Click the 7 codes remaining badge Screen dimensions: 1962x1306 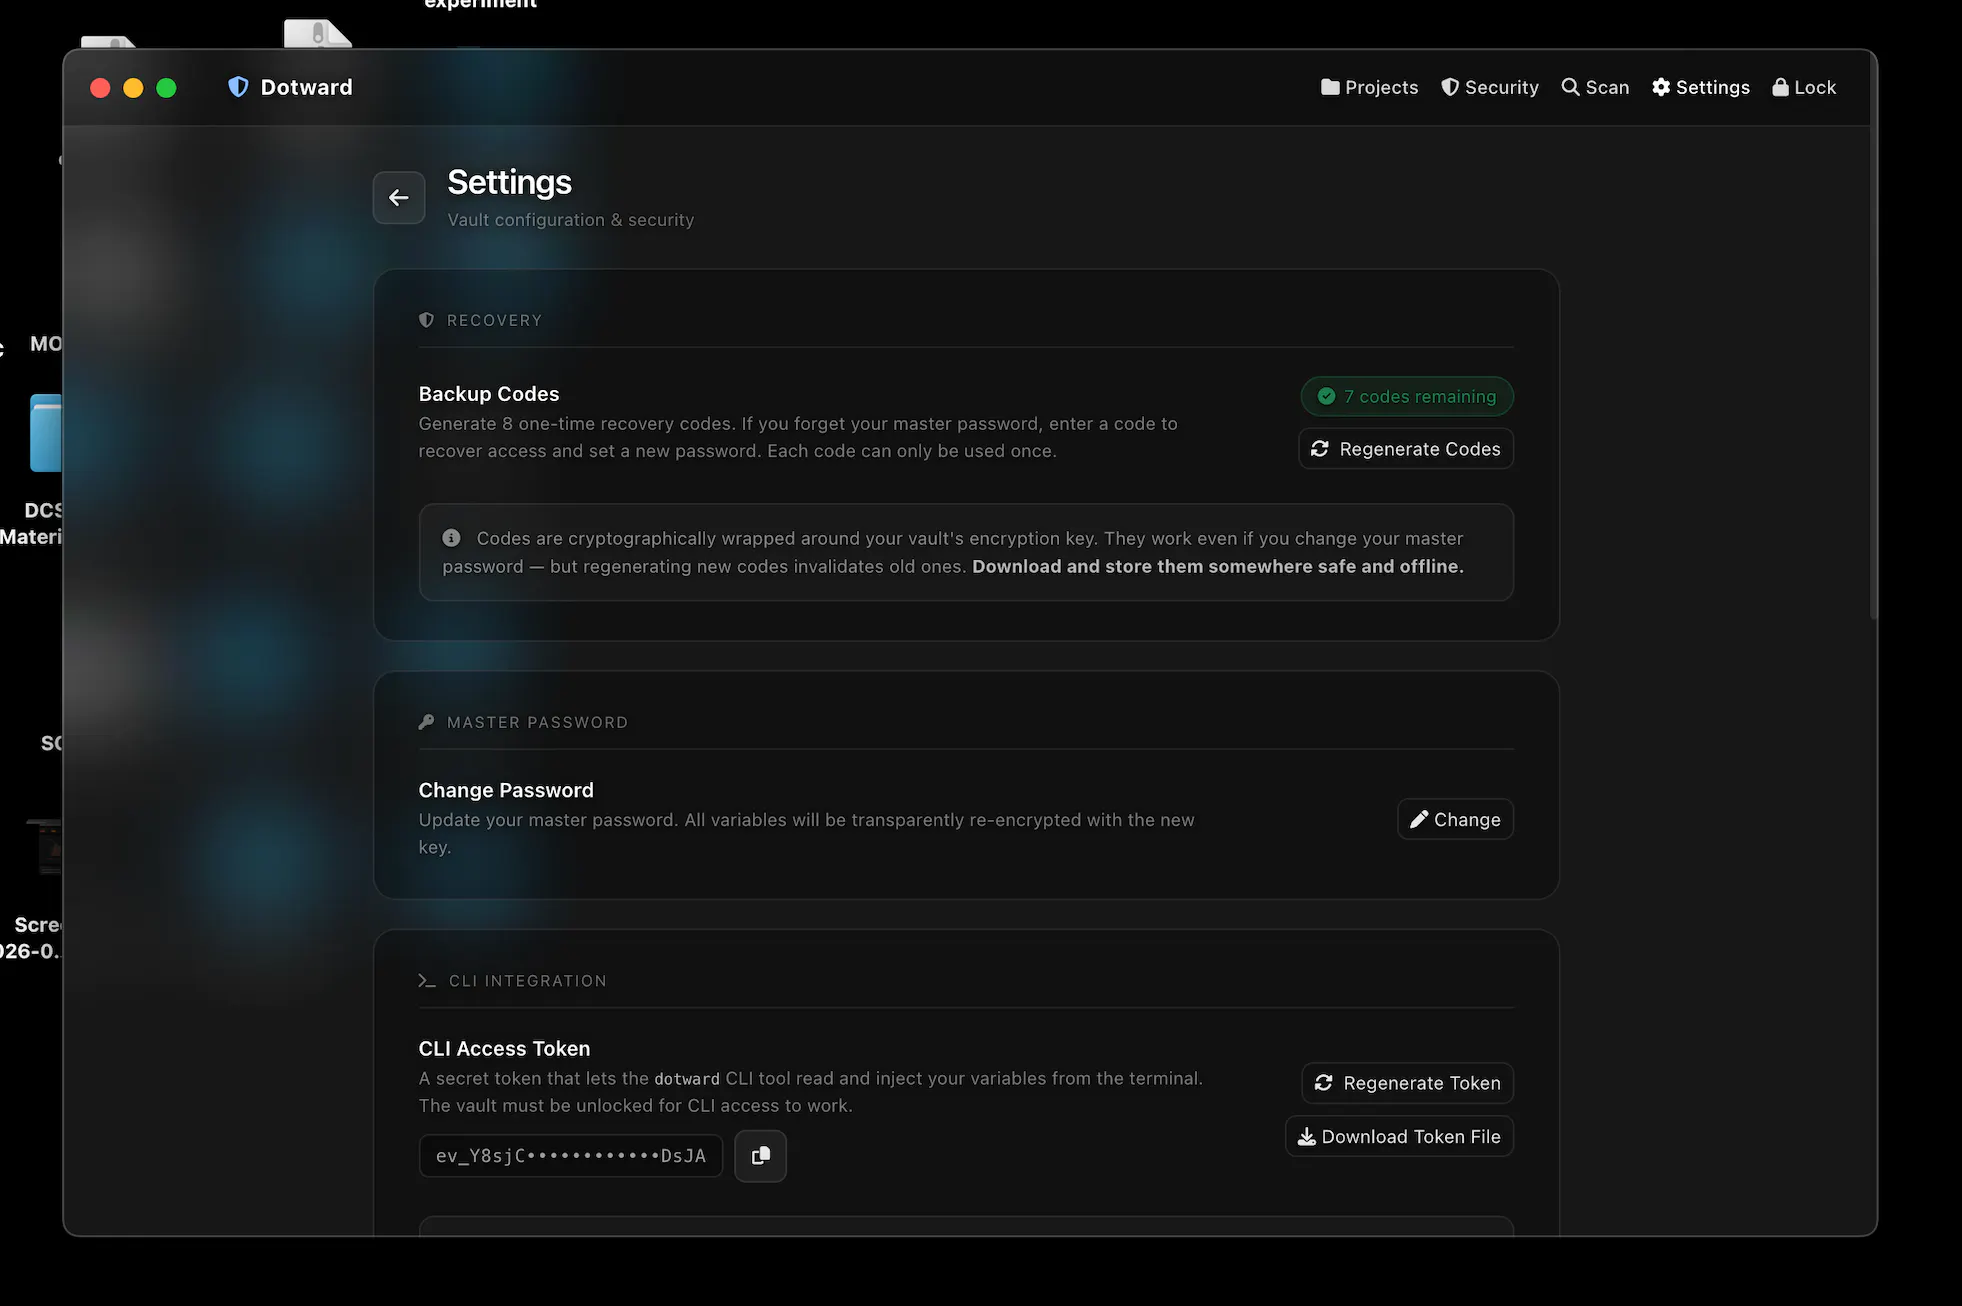pyautogui.click(x=1407, y=396)
